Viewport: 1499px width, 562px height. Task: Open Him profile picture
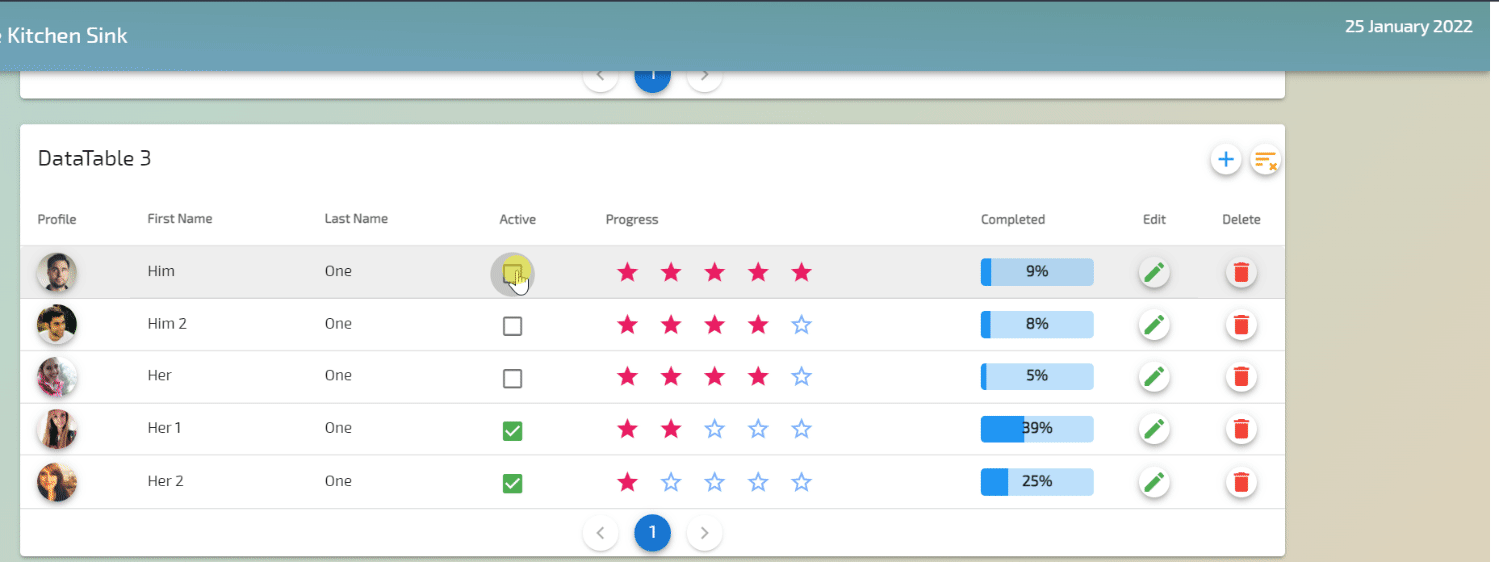57,272
